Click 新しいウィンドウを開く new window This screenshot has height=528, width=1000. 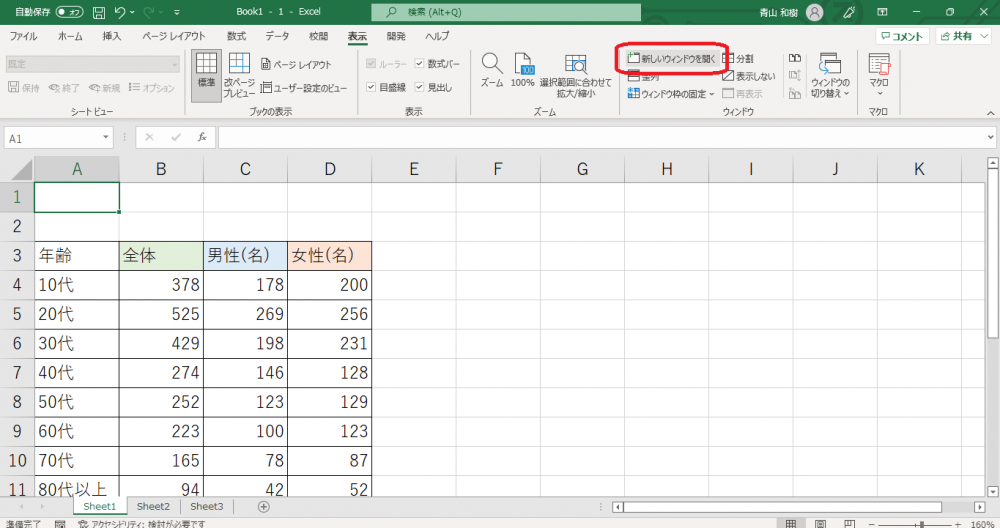672,59
